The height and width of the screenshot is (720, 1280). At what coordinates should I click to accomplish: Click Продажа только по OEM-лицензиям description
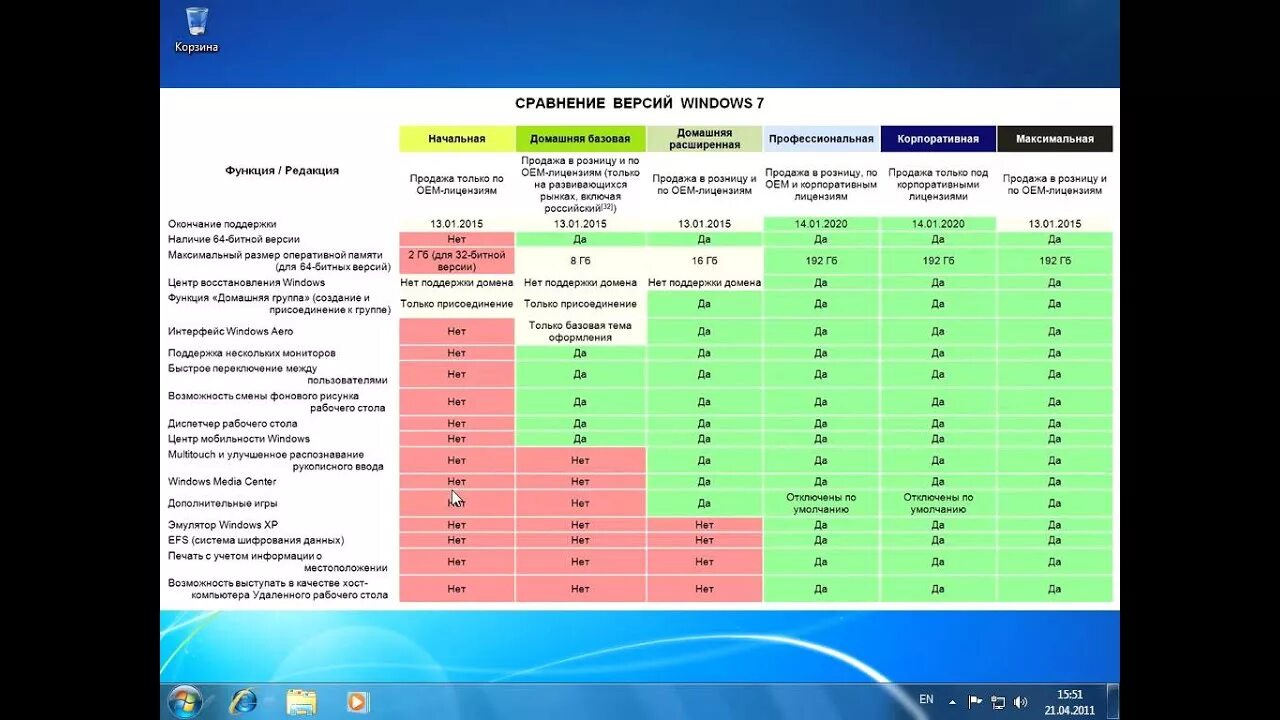pyautogui.click(x=457, y=184)
